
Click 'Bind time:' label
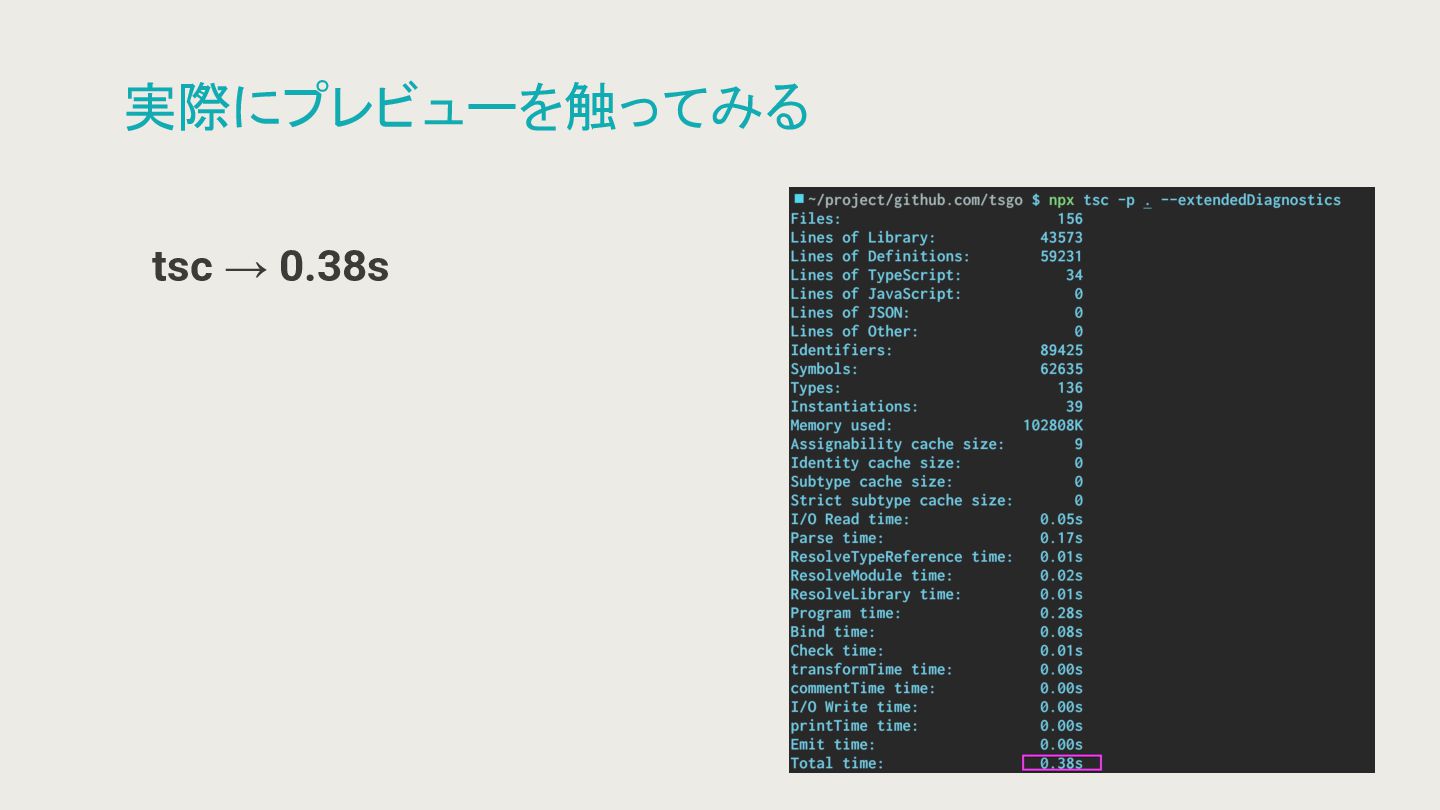[x=833, y=631]
